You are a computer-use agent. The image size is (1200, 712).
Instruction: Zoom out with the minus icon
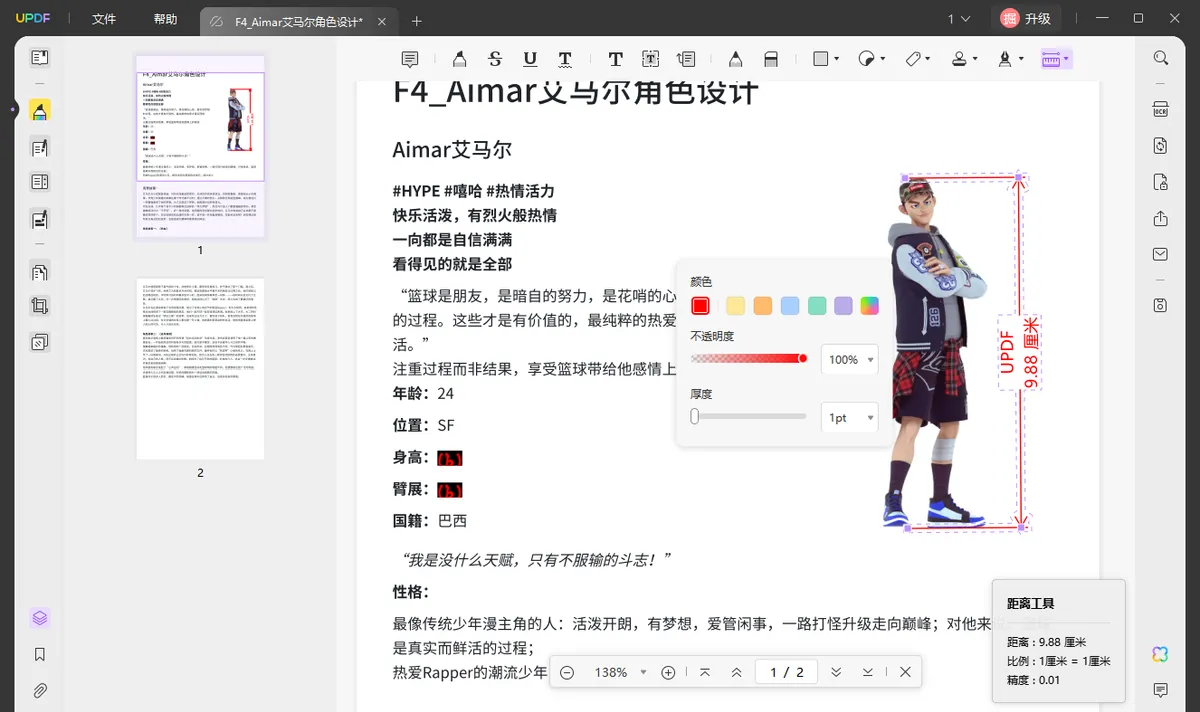pyautogui.click(x=567, y=672)
